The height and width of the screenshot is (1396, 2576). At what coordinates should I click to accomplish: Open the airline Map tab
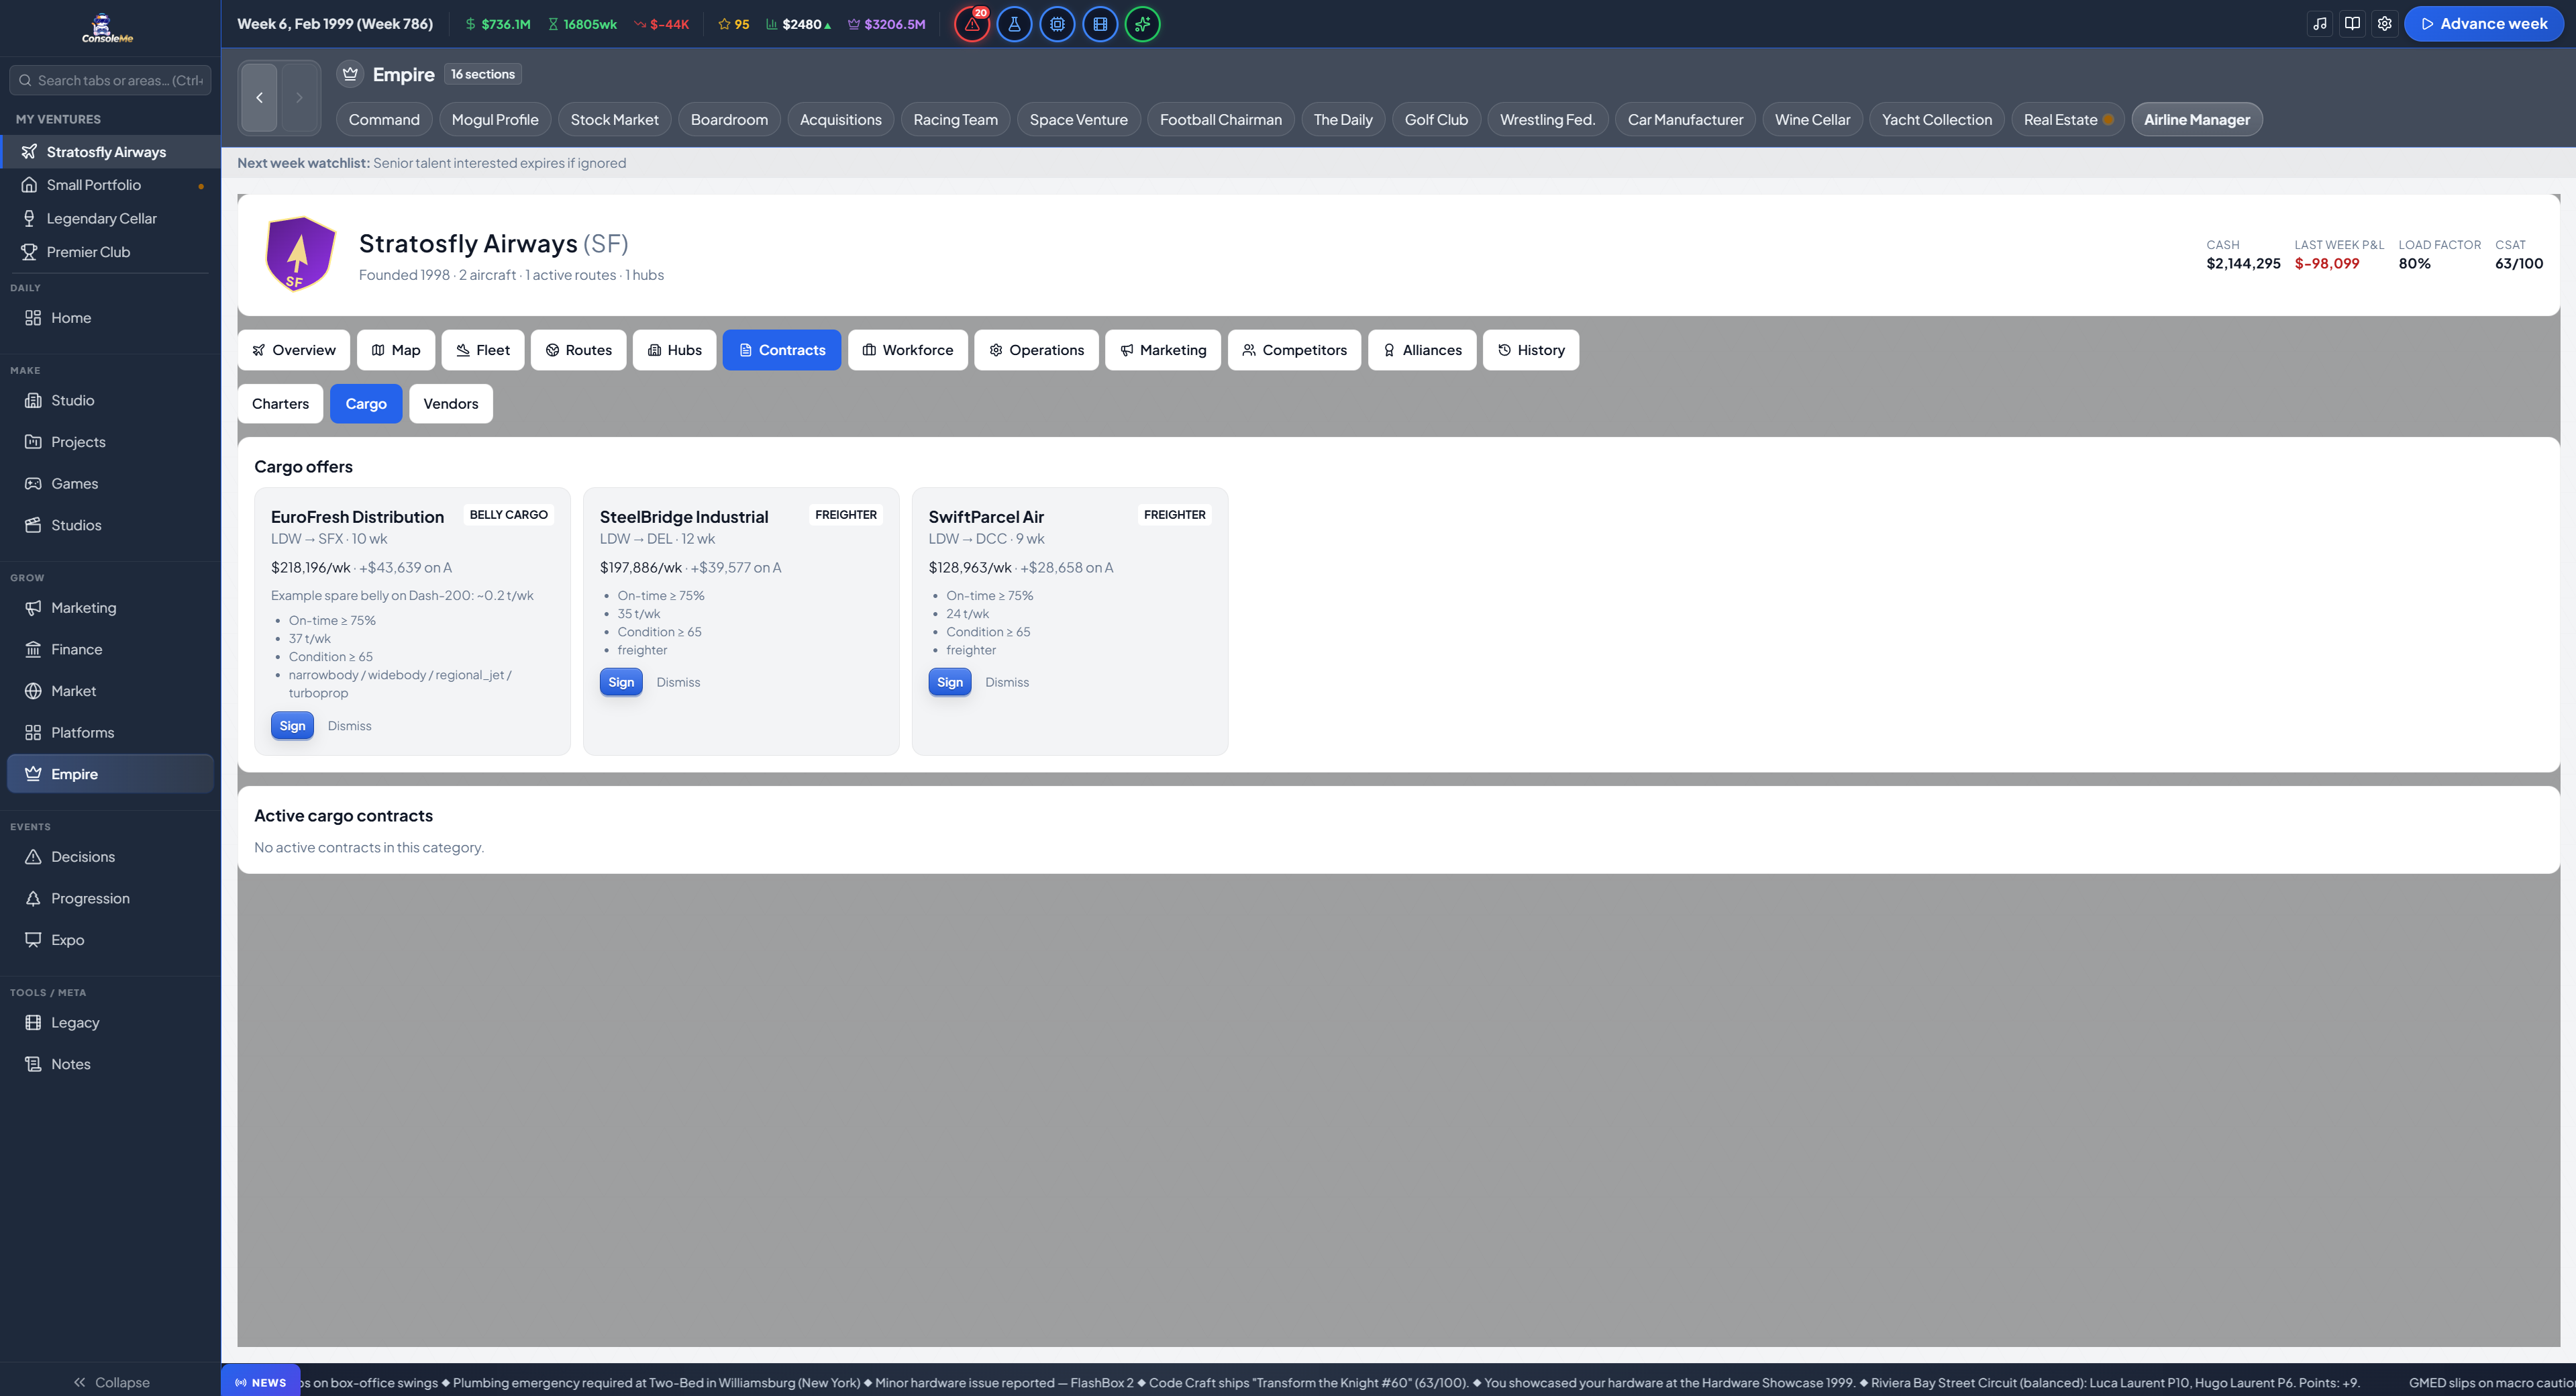pyautogui.click(x=396, y=350)
